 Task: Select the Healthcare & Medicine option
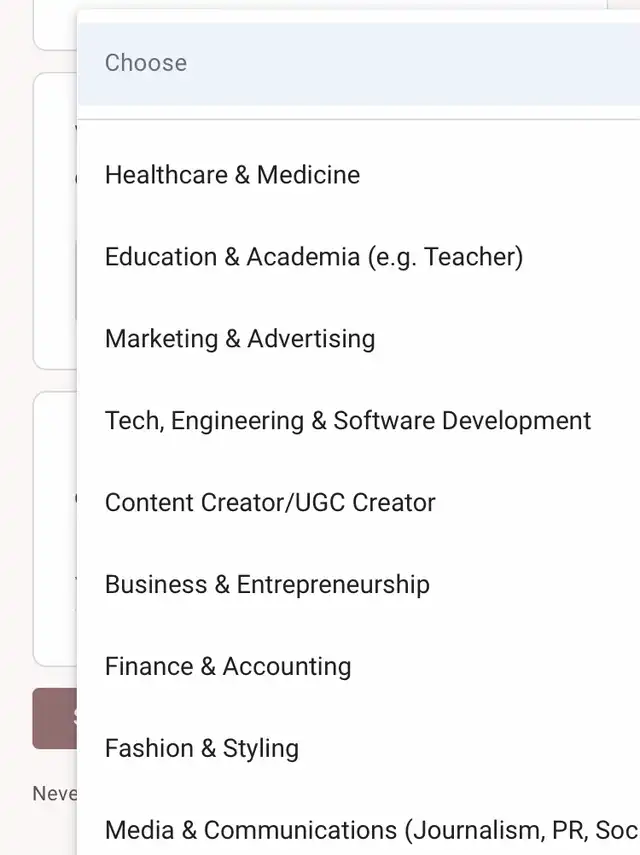point(359,175)
